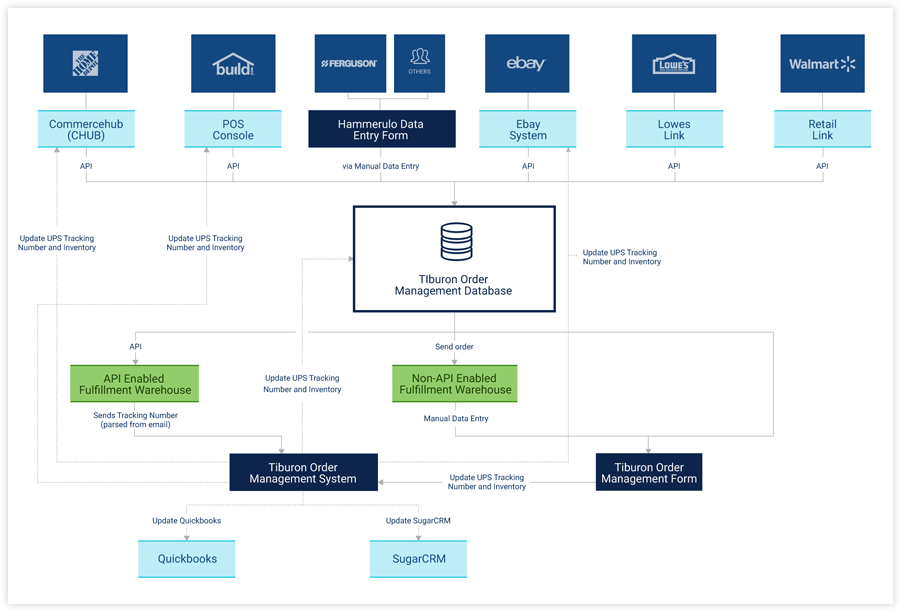Click the Lowe's logo tile
This screenshot has width=902, height=613.
(x=674, y=63)
